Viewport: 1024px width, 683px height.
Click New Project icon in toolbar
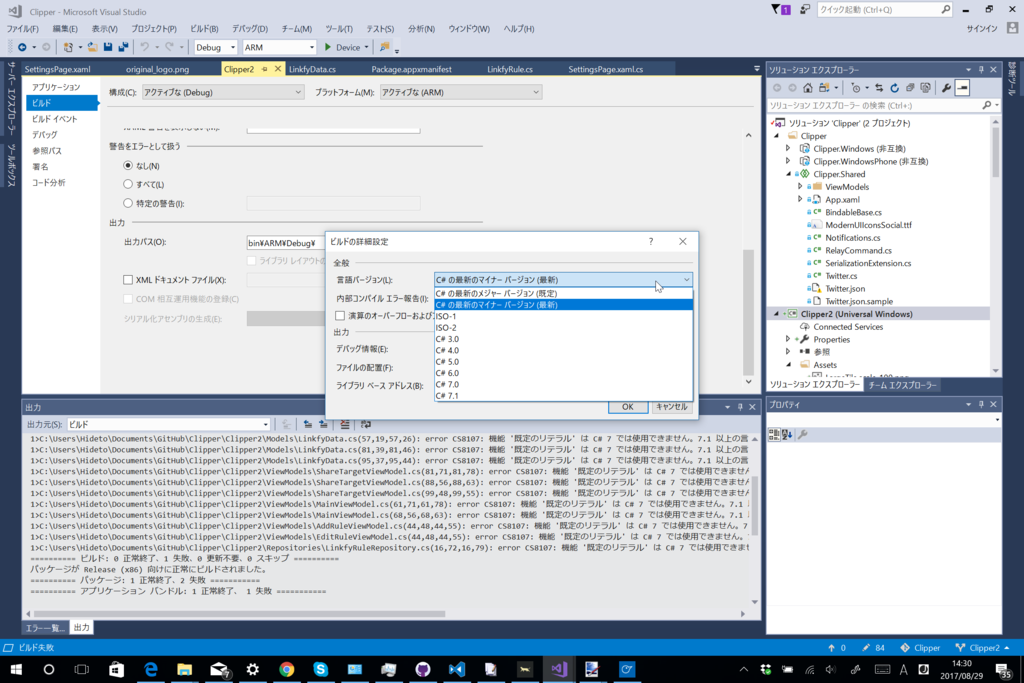[68, 47]
